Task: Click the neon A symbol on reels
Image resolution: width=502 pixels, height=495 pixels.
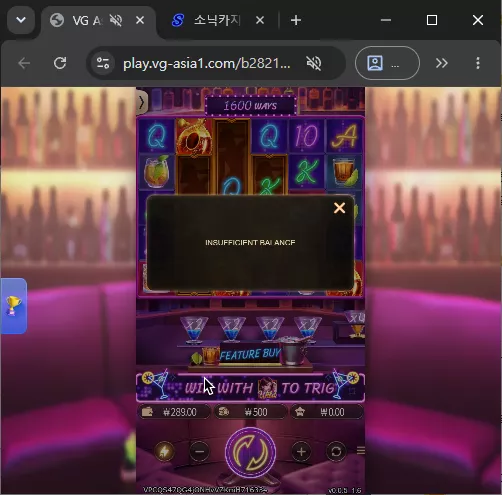Action: 344,136
